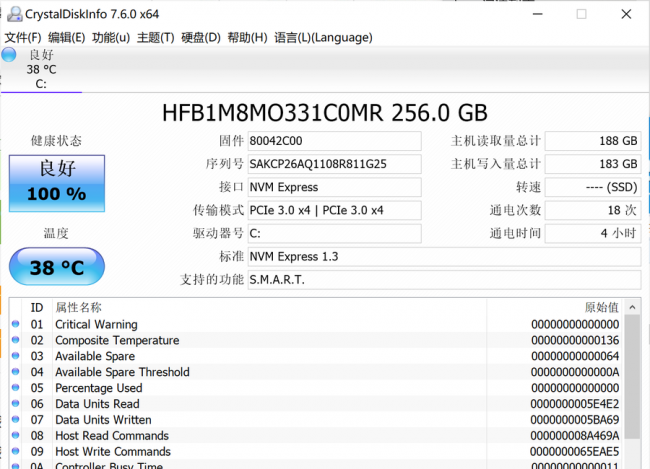Click the serial number field SAKCP26AQ1108R811G25
Image resolution: width=650 pixels, height=469 pixels.
[335, 164]
